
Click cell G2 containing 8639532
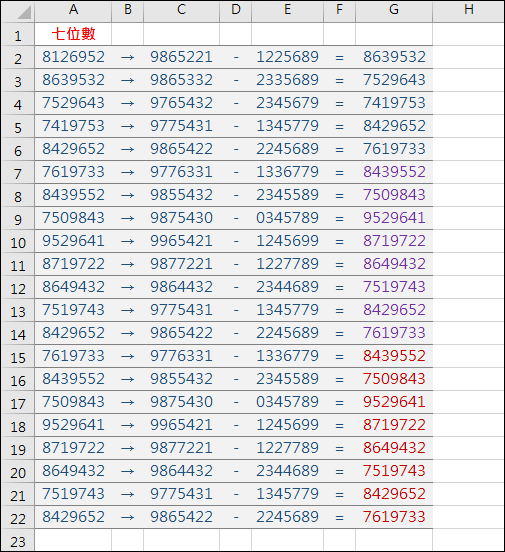point(394,57)
